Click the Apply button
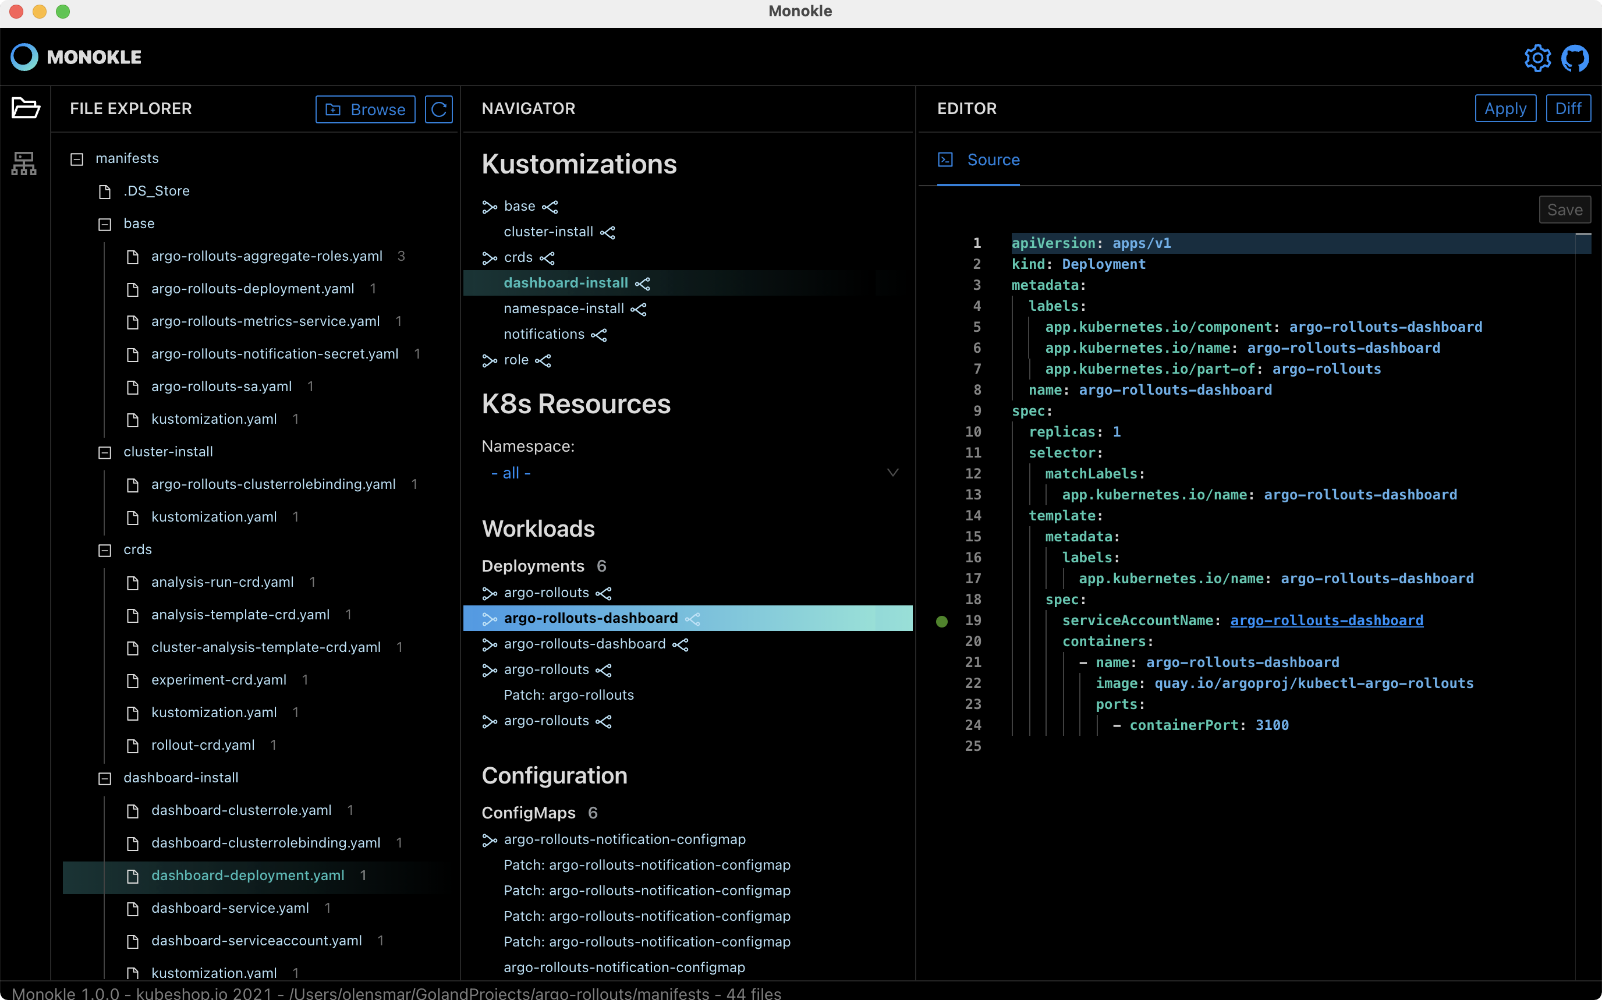This screenshot has height=1000, width=1602. pos(1505,108)
